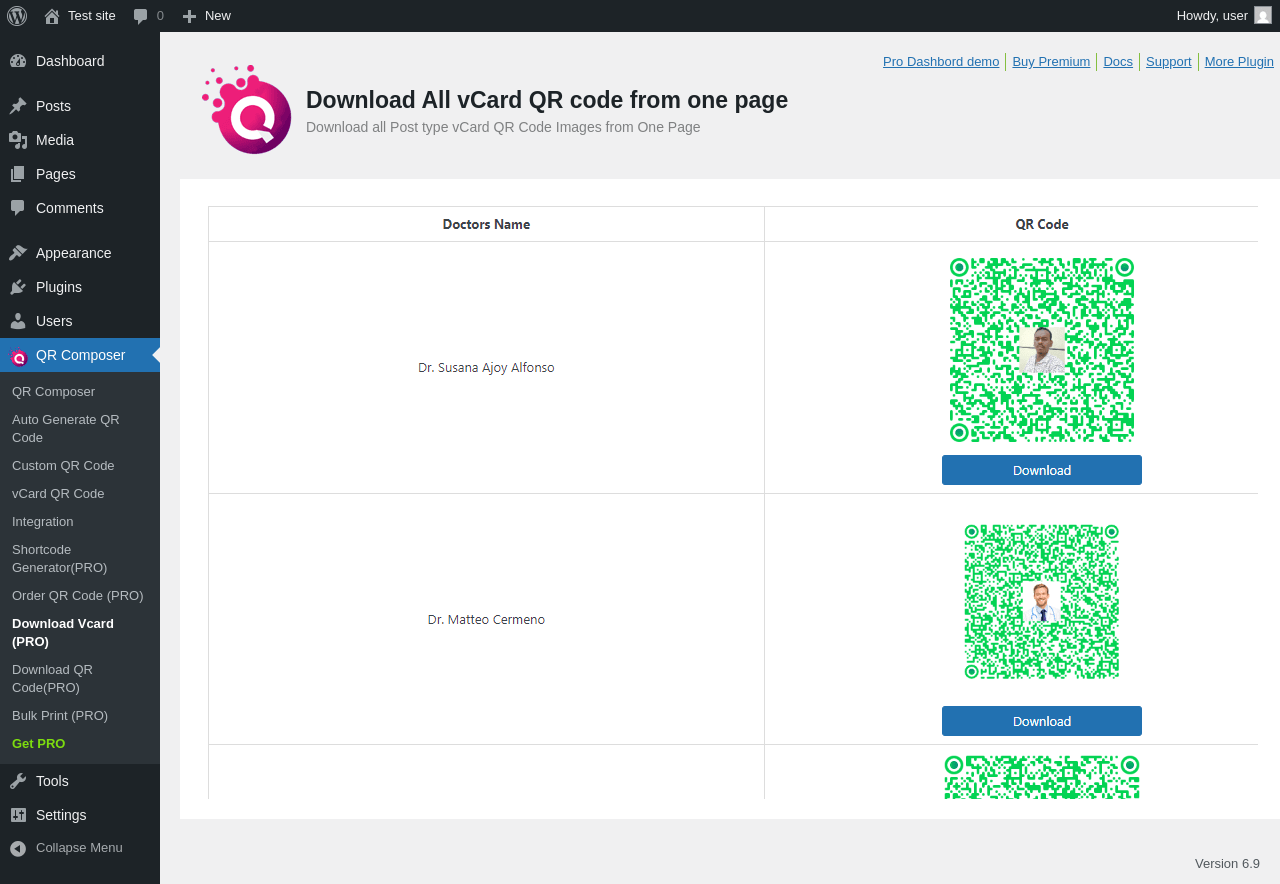Screen dimensions: 1280x884
Task: Open the Test site home icon
Action: [52, 16]
